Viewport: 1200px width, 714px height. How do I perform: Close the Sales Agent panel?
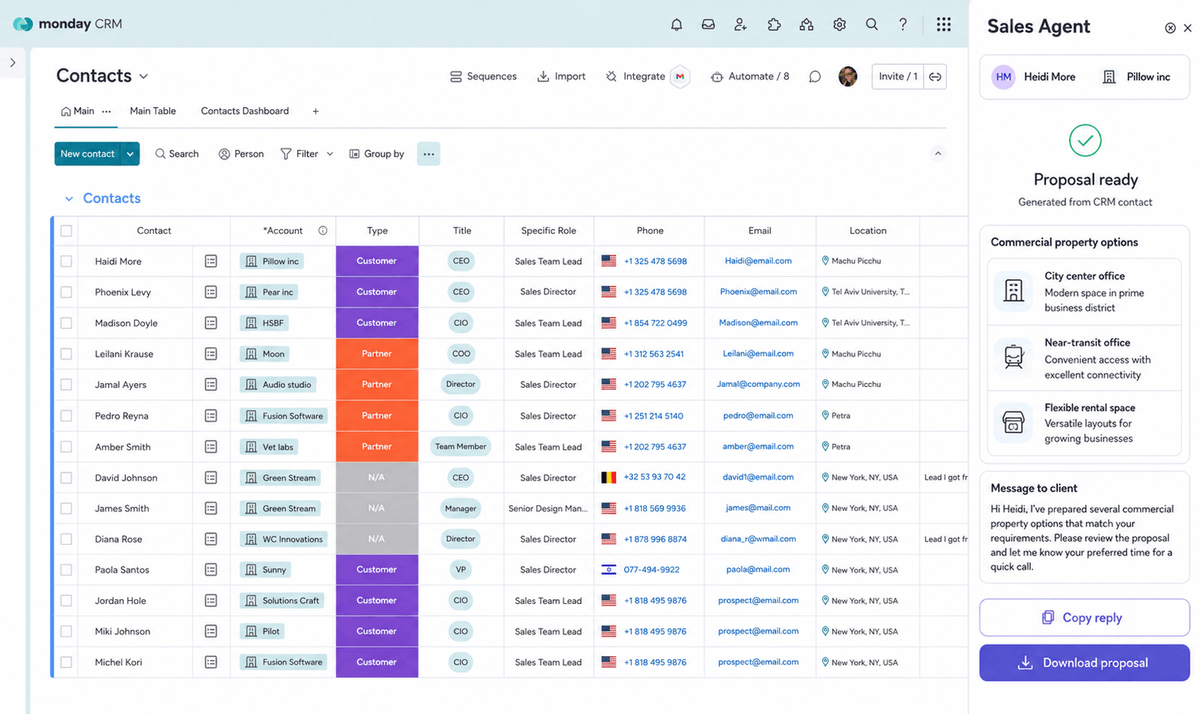coord(1188,28)
